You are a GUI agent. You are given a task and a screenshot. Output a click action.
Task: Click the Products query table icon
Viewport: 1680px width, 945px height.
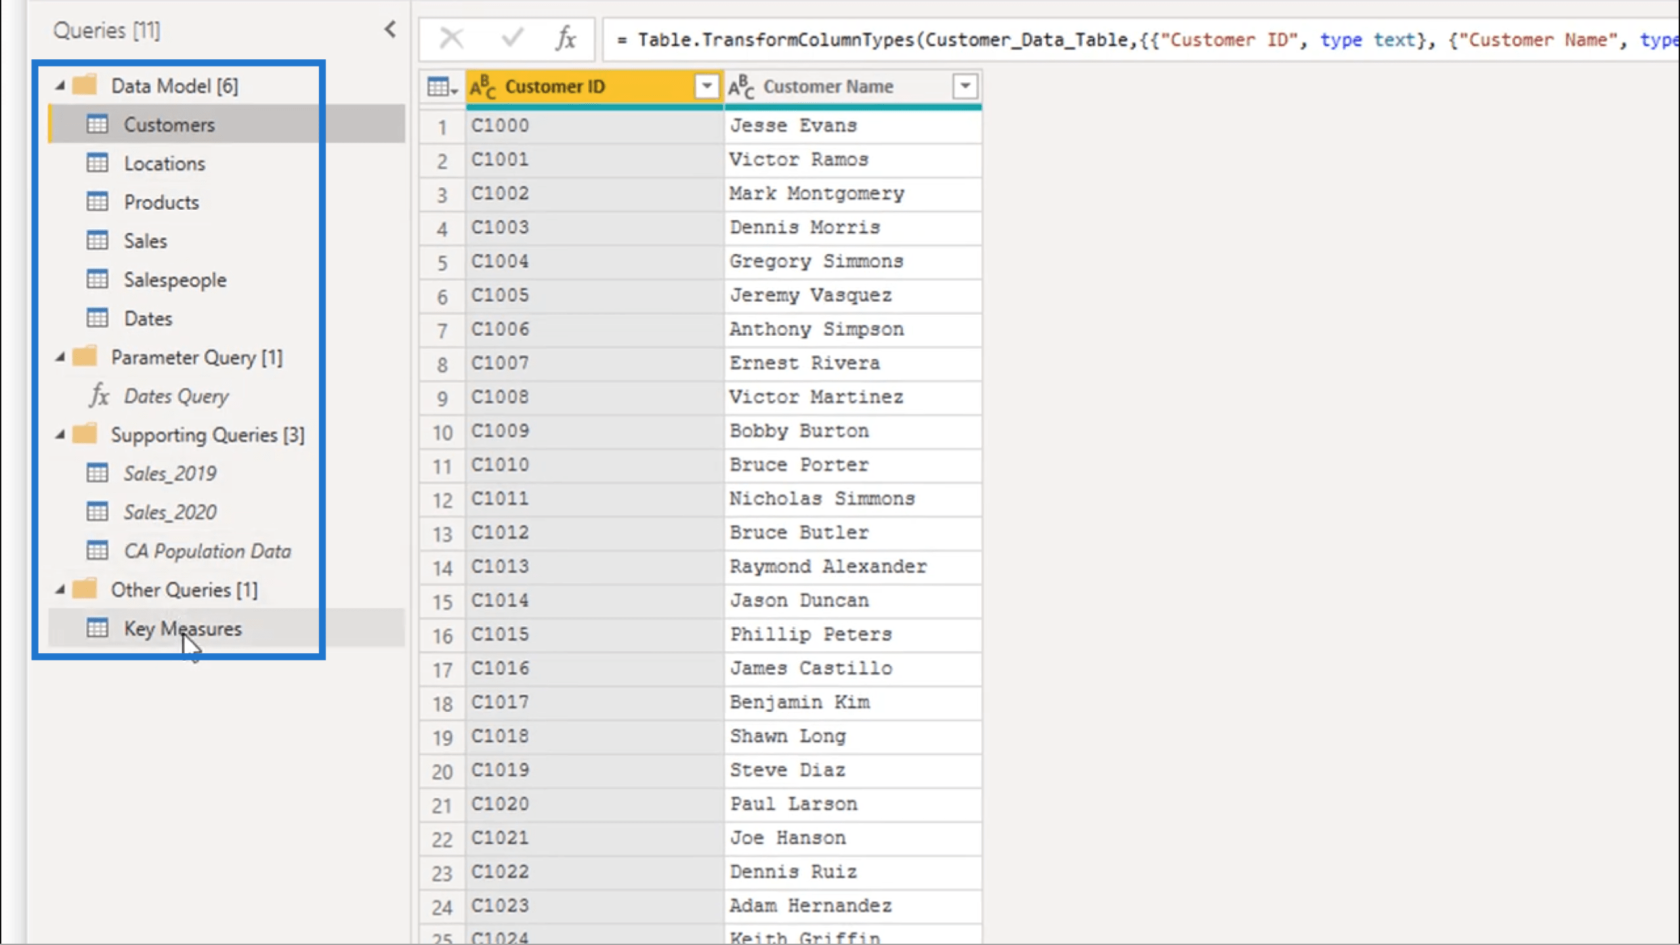click(x=97, y=202)
